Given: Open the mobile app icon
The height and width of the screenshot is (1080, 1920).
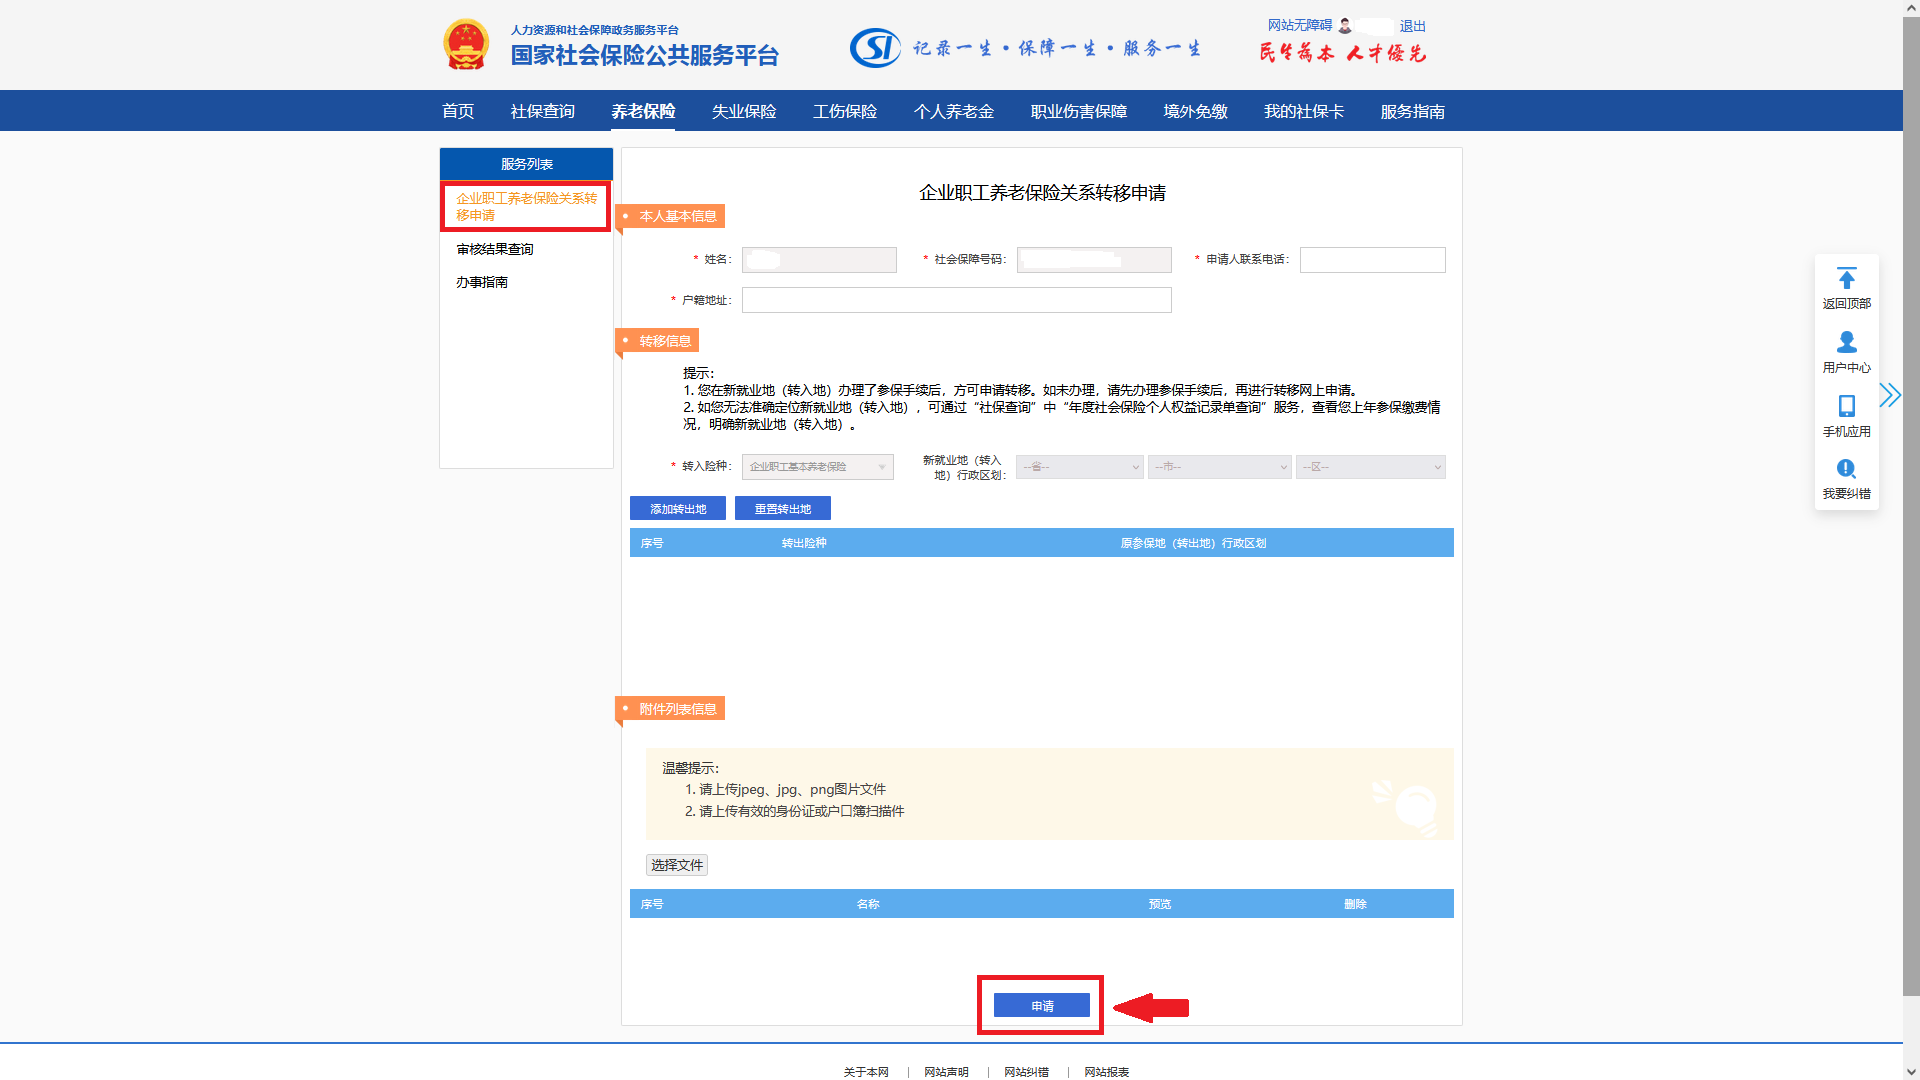Looking at the screenshot, I should [1846, 406].
